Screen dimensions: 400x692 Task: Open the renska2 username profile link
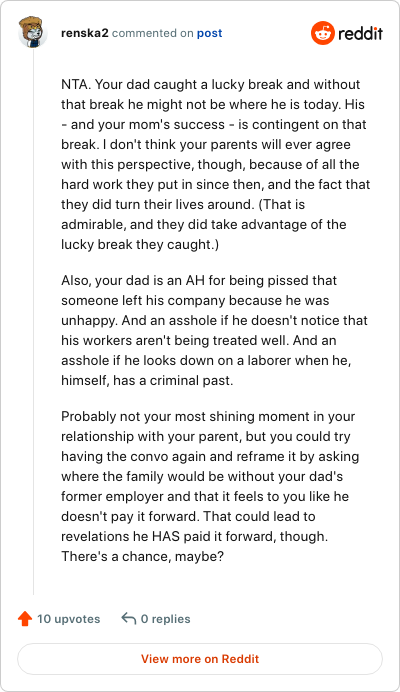click(84, 33)
